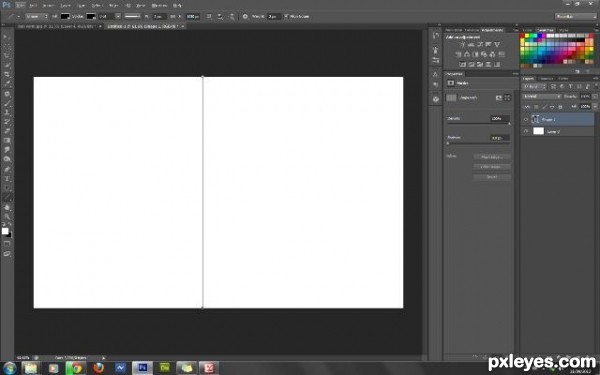
Task: Open Firefox from the taskbar
Action: 98,368
